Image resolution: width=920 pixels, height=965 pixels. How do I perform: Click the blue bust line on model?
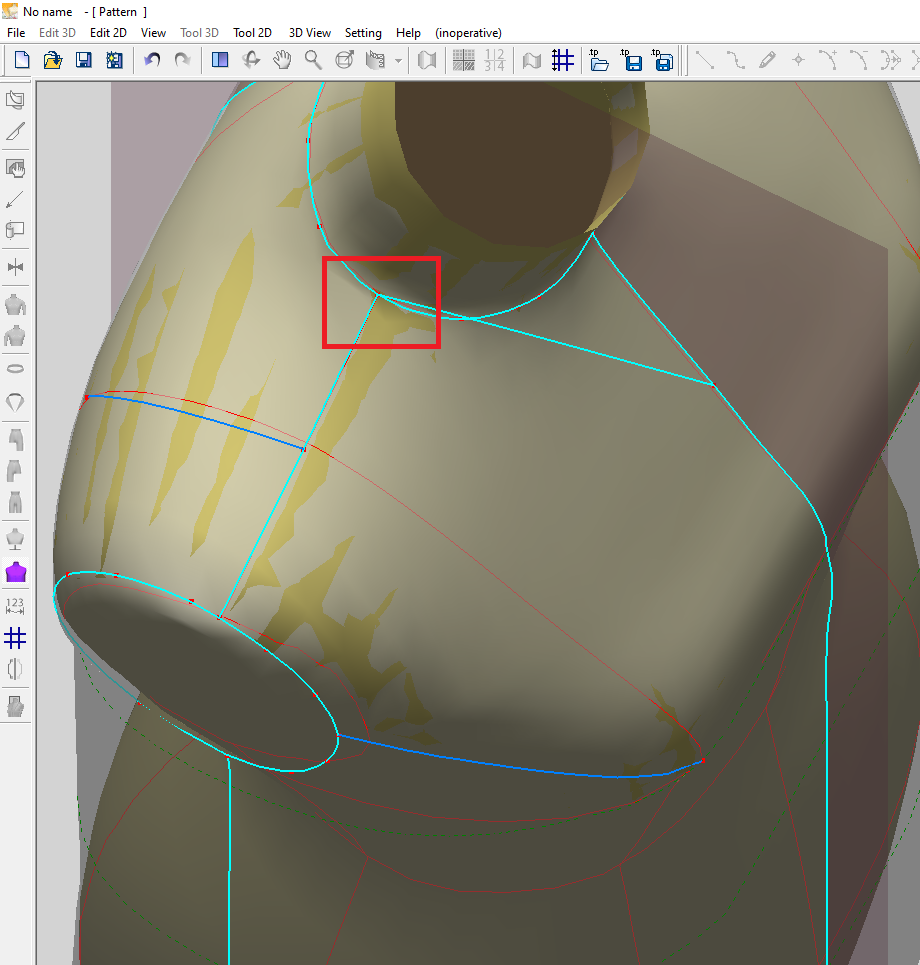click(x=197, y=416)
